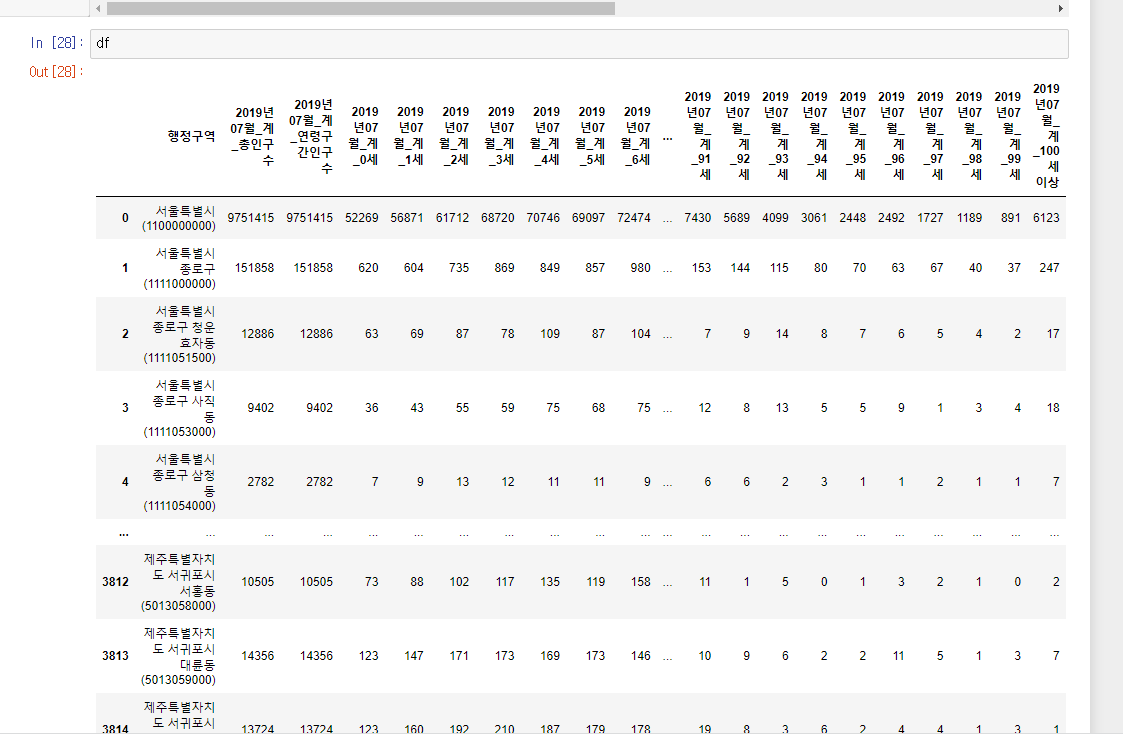The image size is (1123, 740).
Task: Click the 104 cell in row 2
Action: click(x=640, y=334)
